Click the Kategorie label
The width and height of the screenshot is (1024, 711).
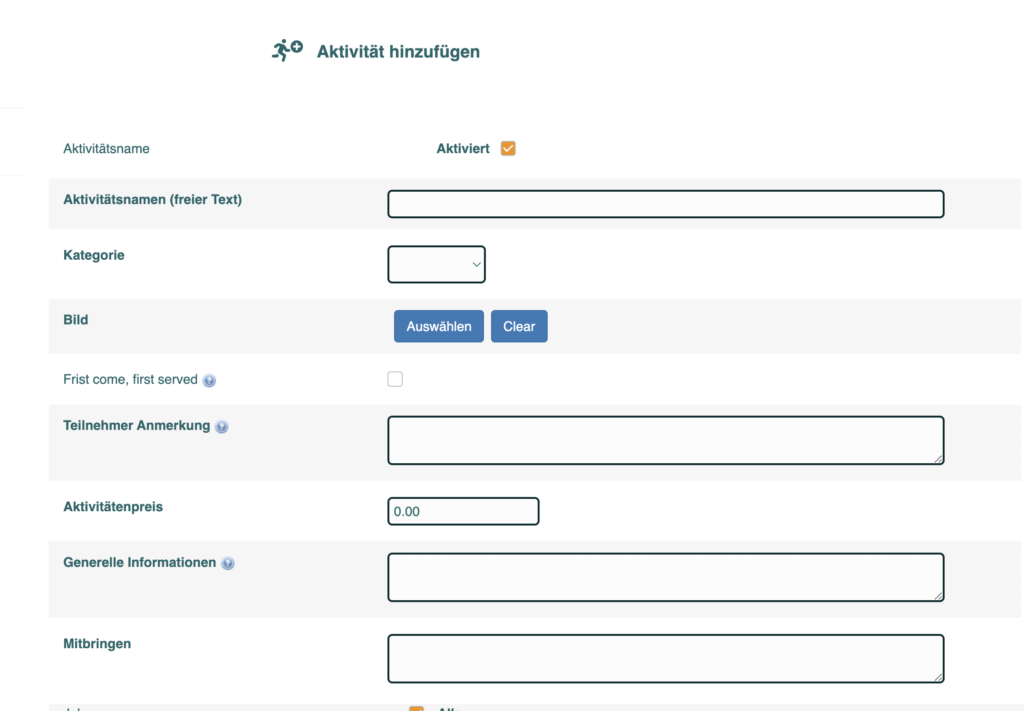click(94, 255)
